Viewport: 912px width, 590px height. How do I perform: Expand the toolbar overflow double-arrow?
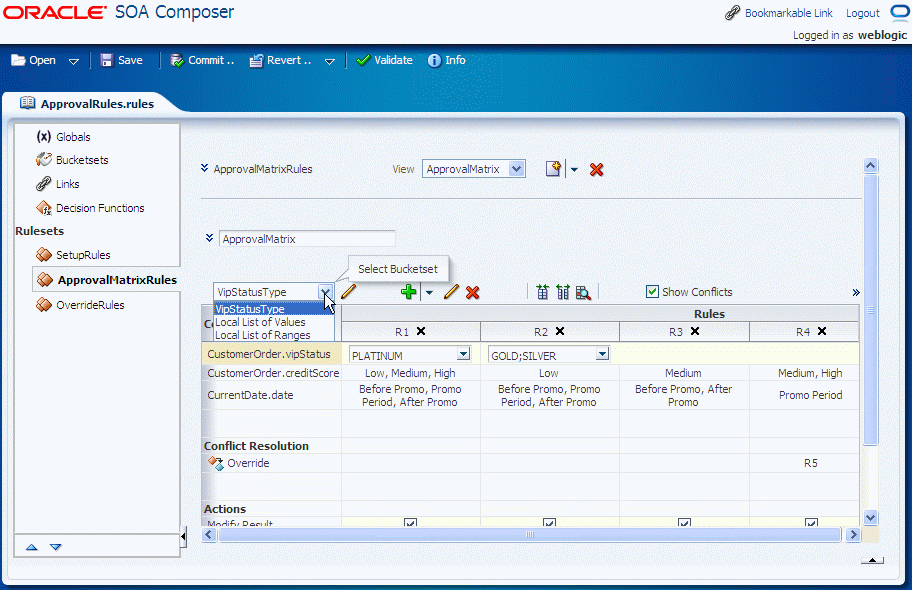[x=856, y=292]
